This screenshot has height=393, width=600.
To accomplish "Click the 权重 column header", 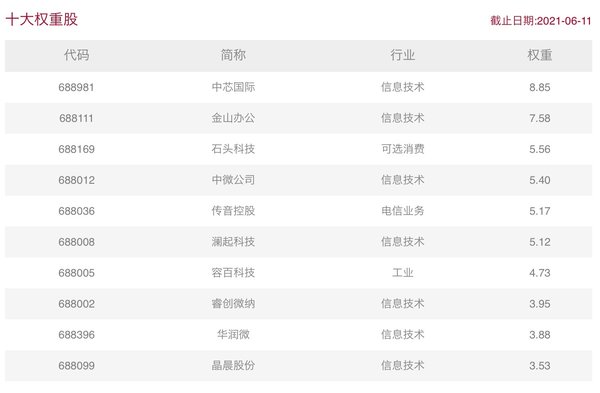I will click(540, 55).
